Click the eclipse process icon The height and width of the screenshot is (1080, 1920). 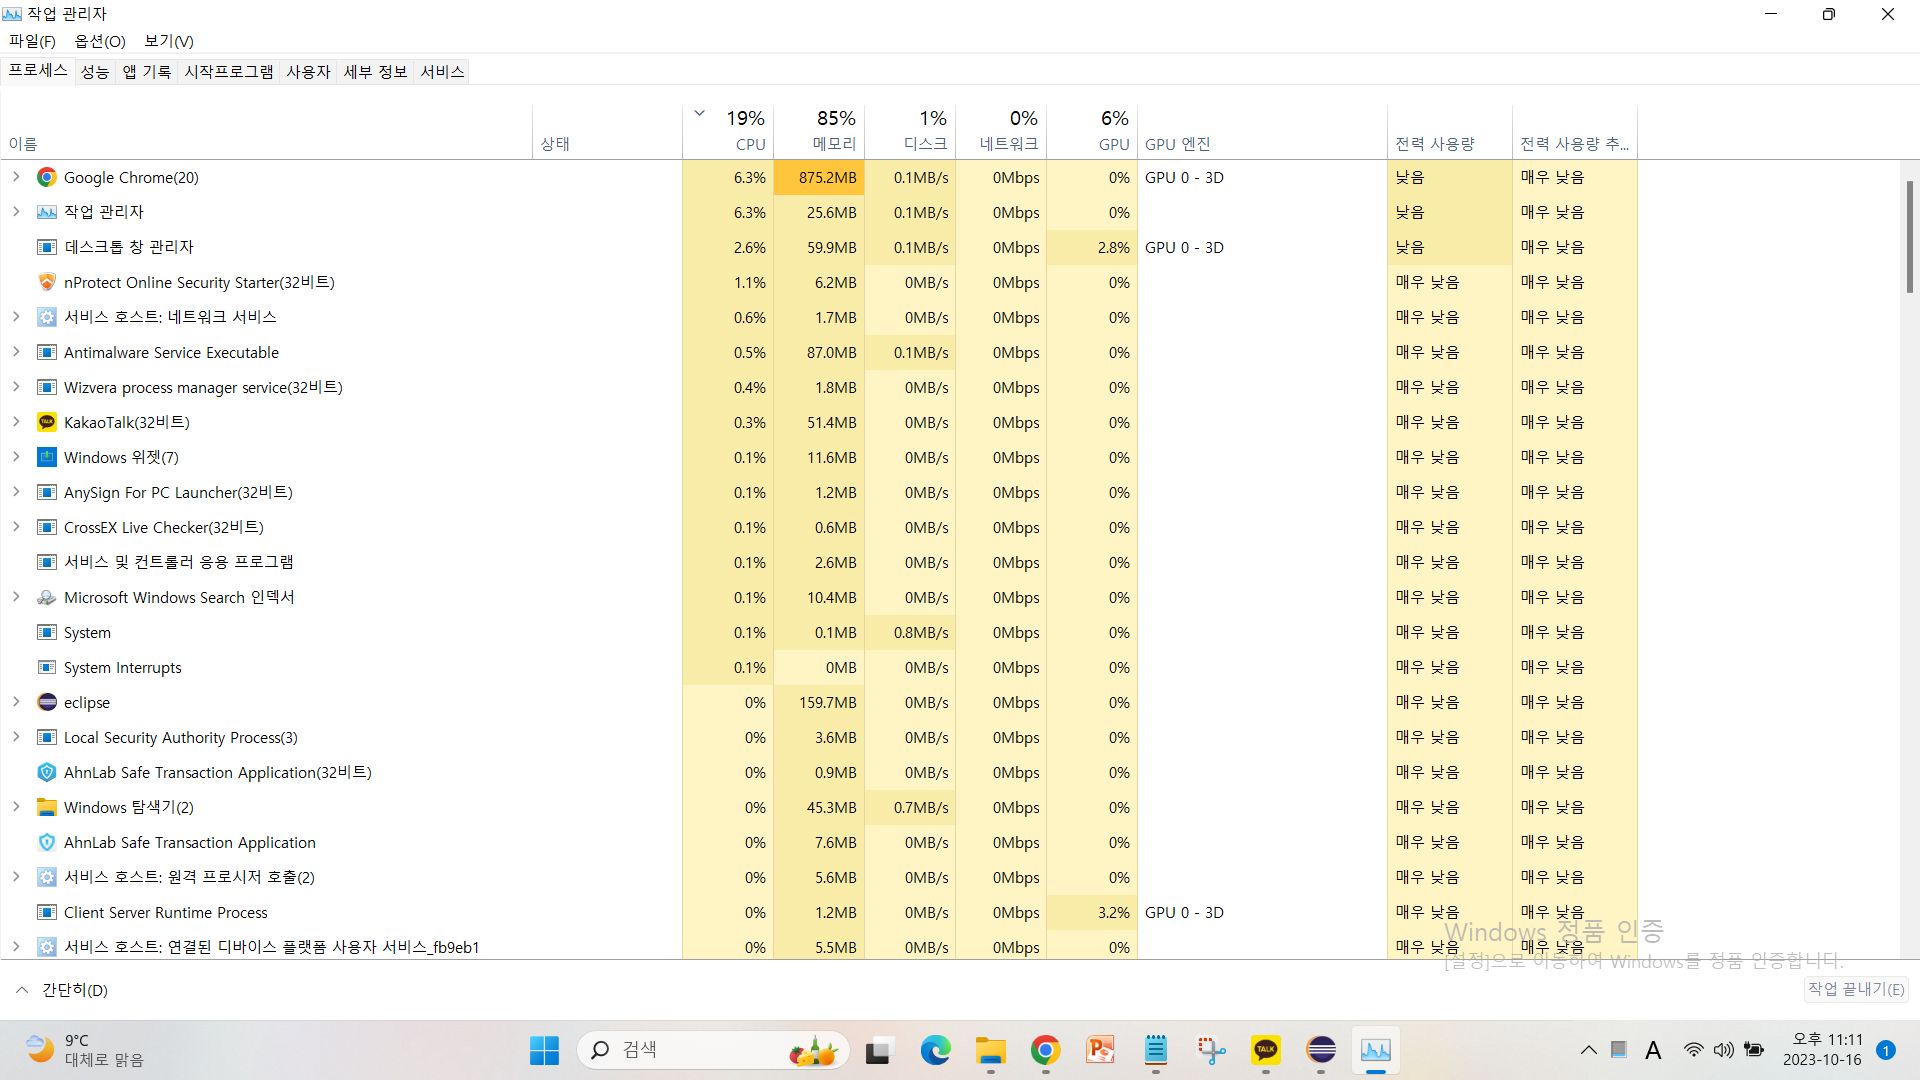[x=47, y=702]
